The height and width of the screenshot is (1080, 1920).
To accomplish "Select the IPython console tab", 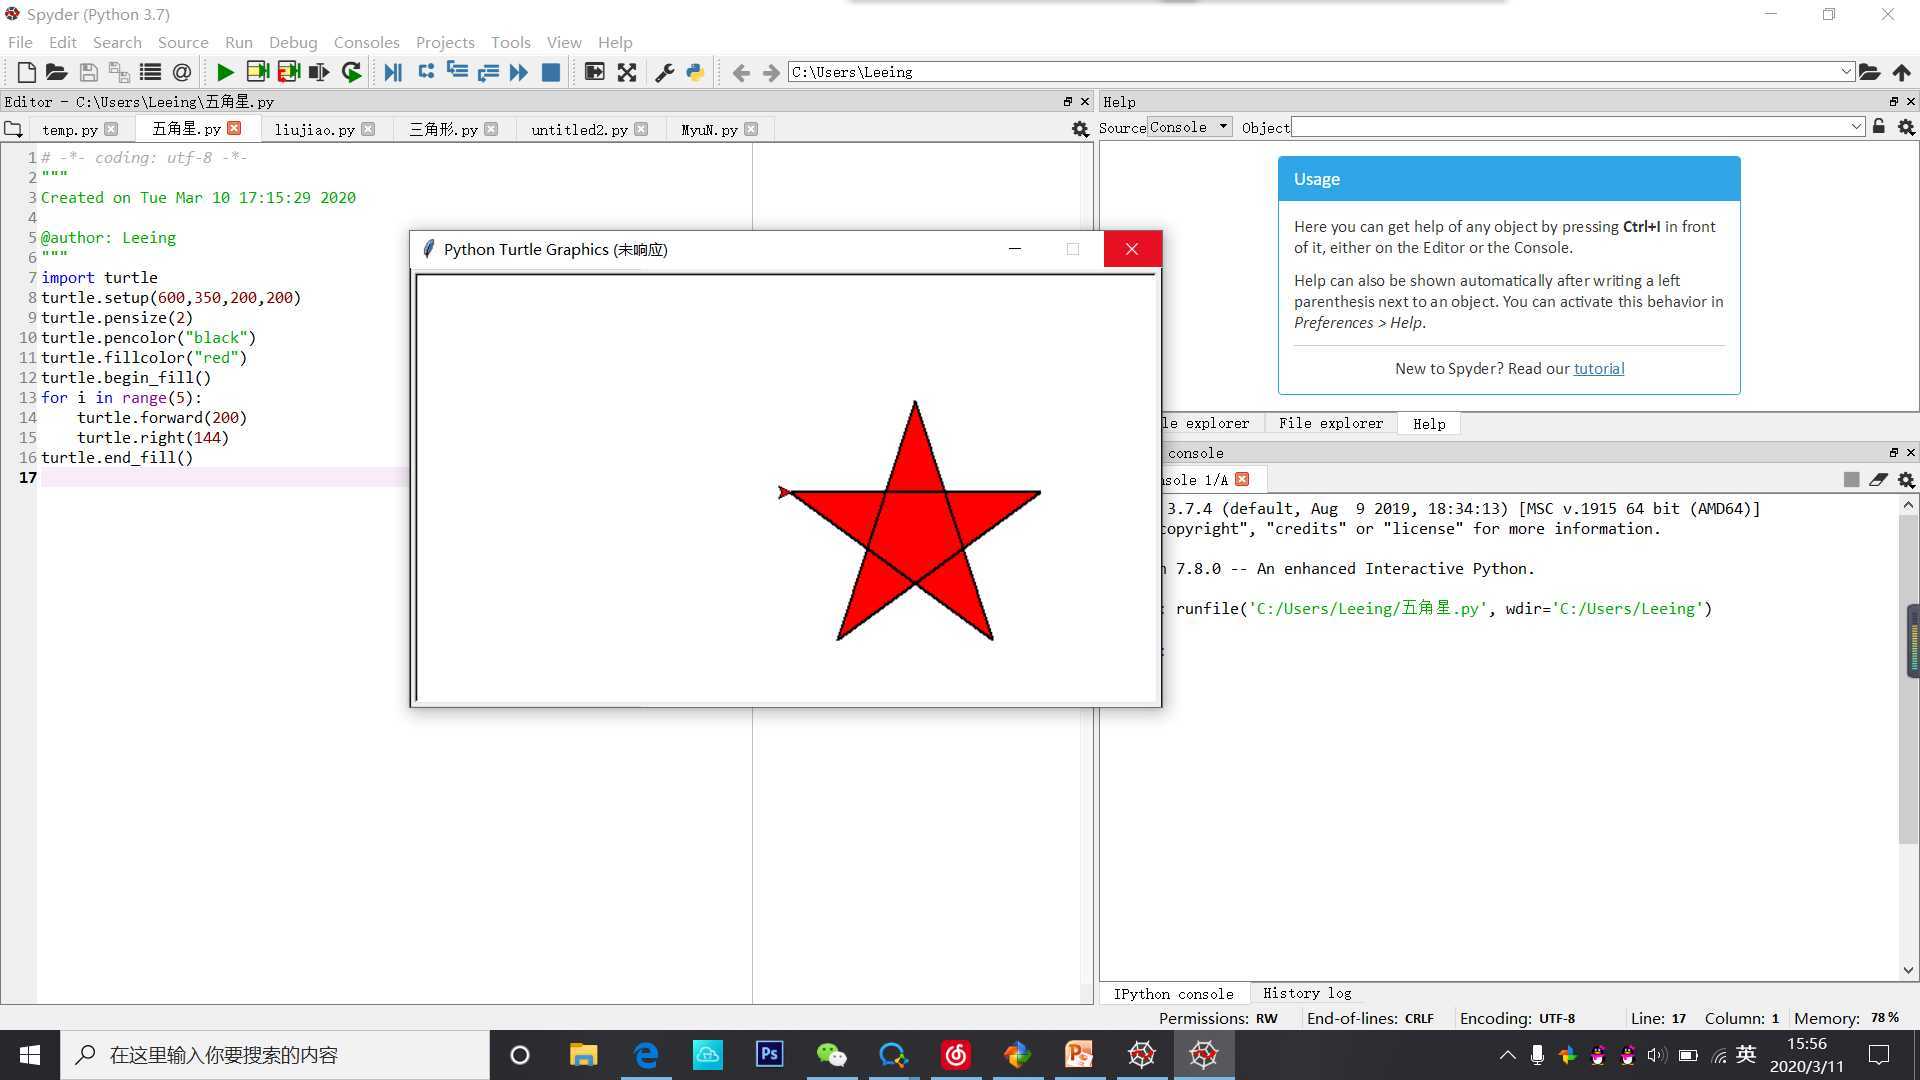I will click(x=1173, y=994).
